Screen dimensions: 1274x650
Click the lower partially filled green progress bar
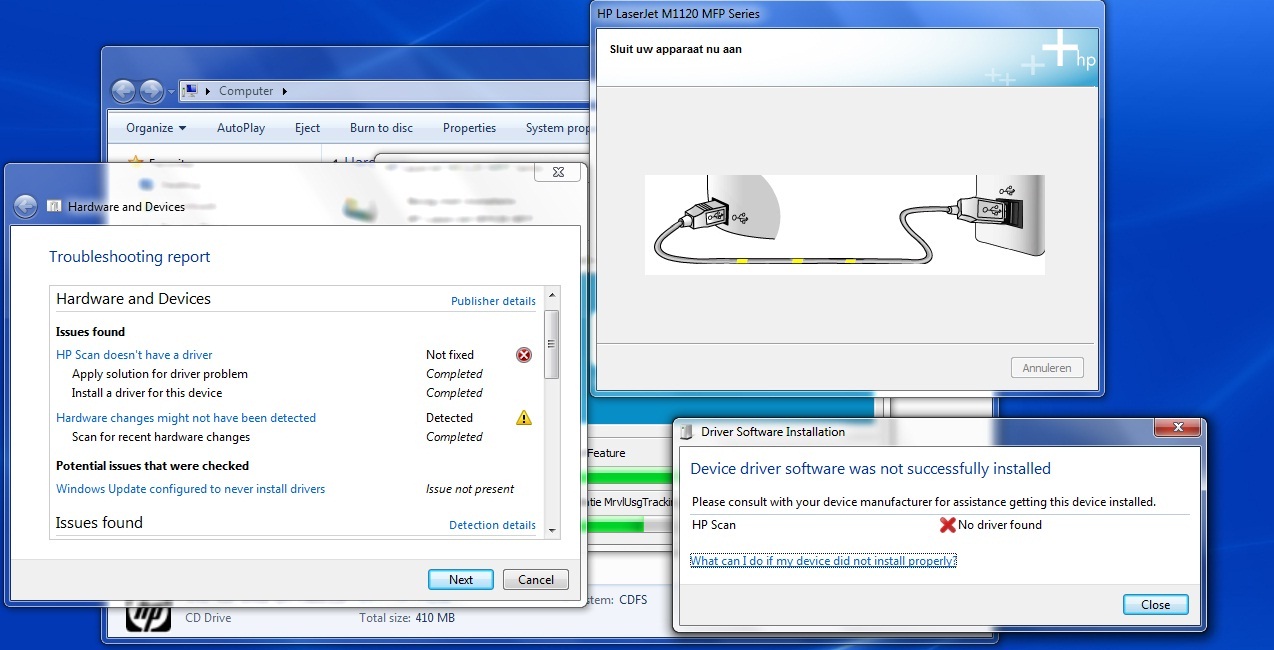[x=629, y=526]
